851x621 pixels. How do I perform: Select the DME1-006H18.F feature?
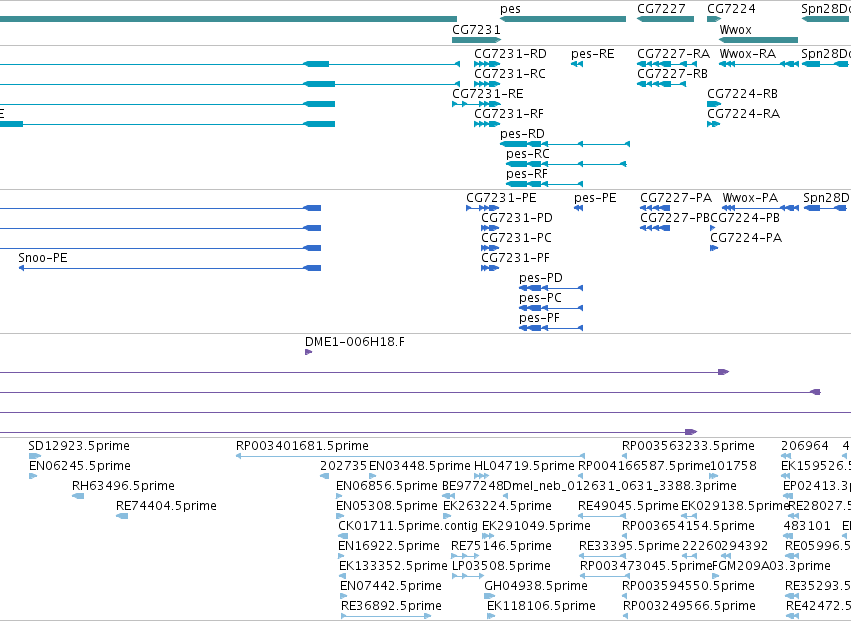click(x=309, y=352)
